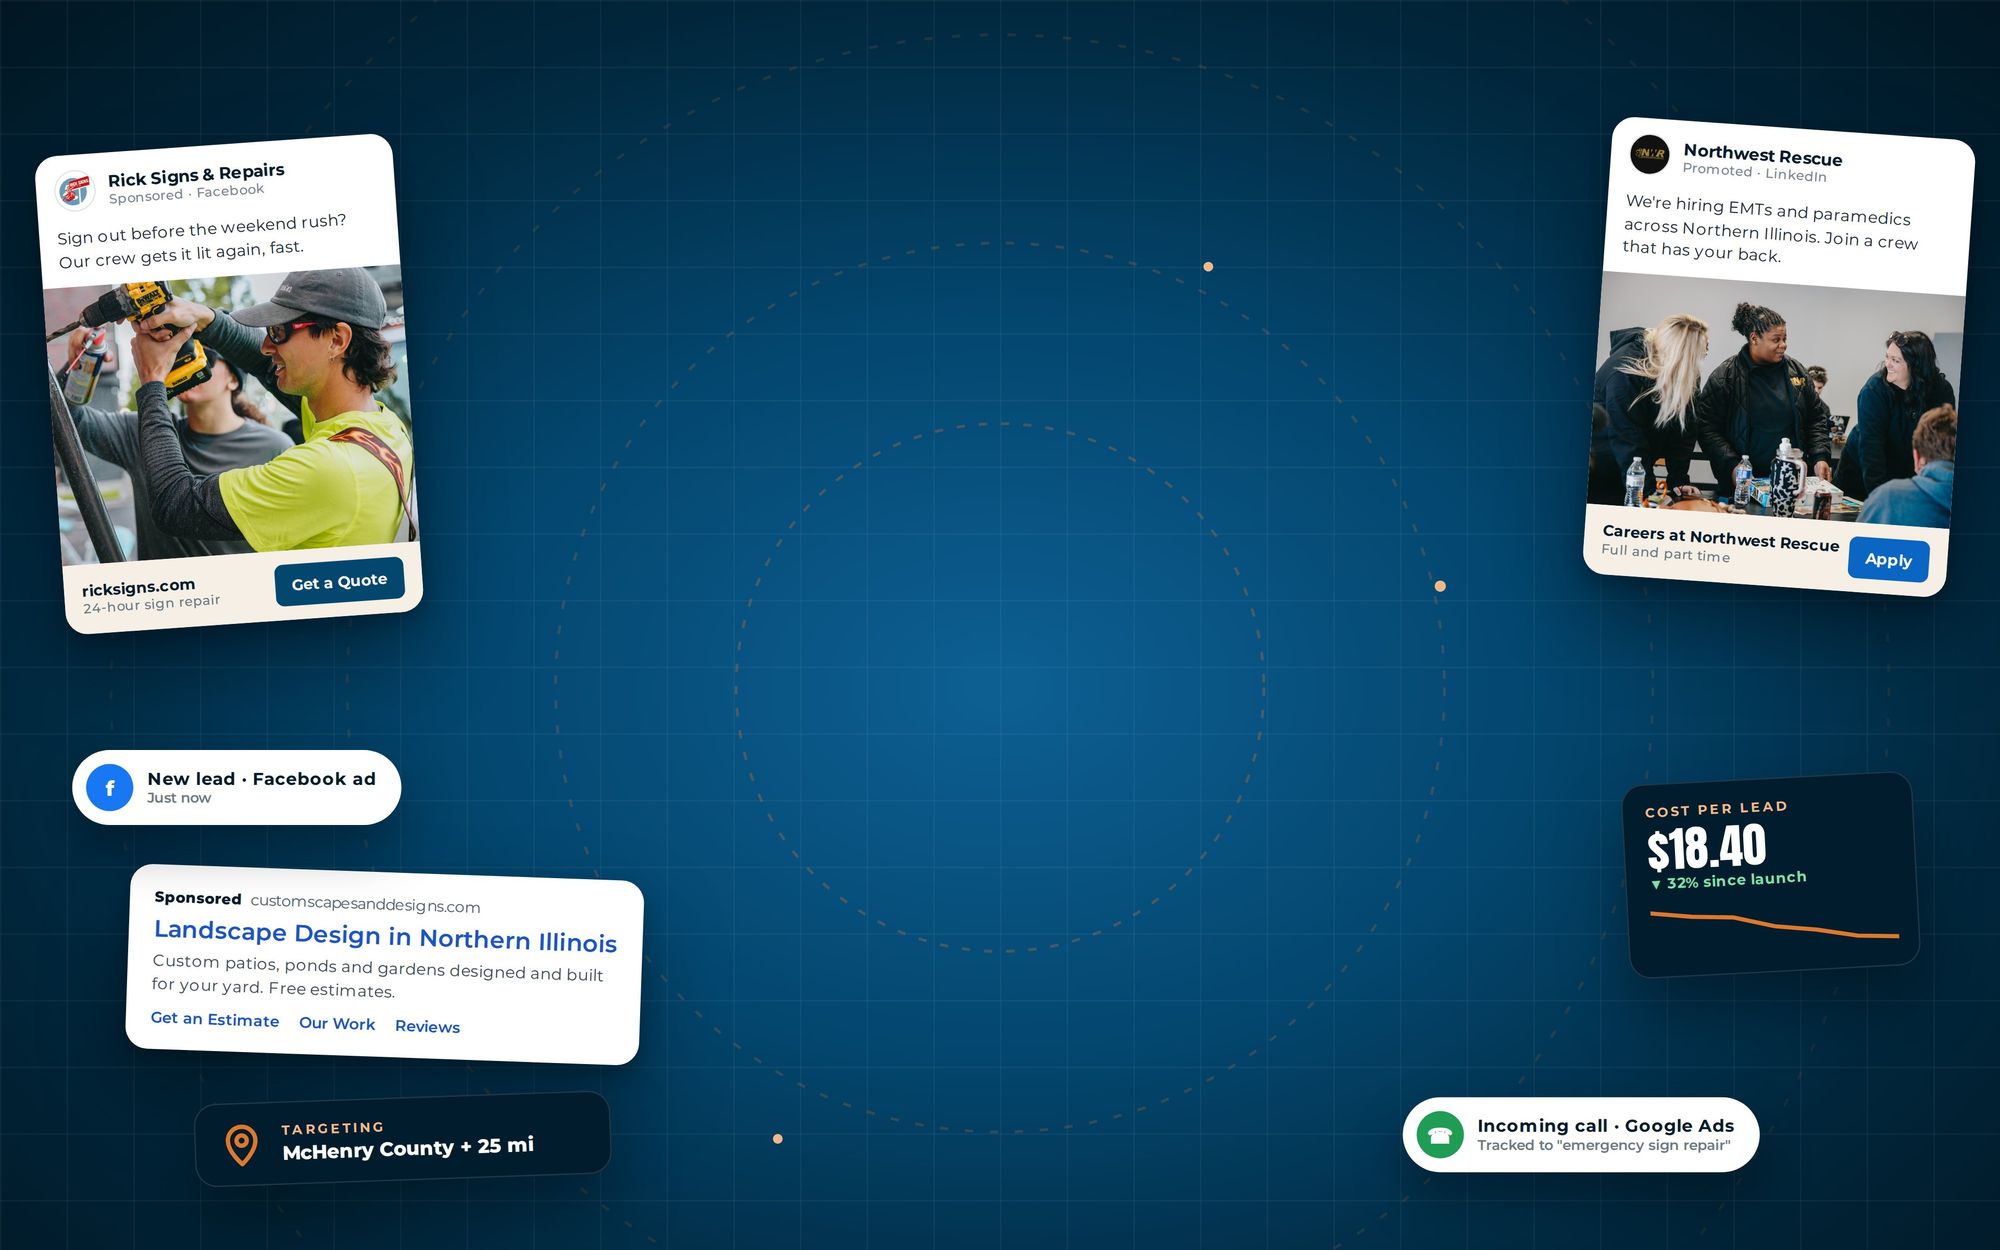Click the "New lead · Facebook ad" text

261,779
